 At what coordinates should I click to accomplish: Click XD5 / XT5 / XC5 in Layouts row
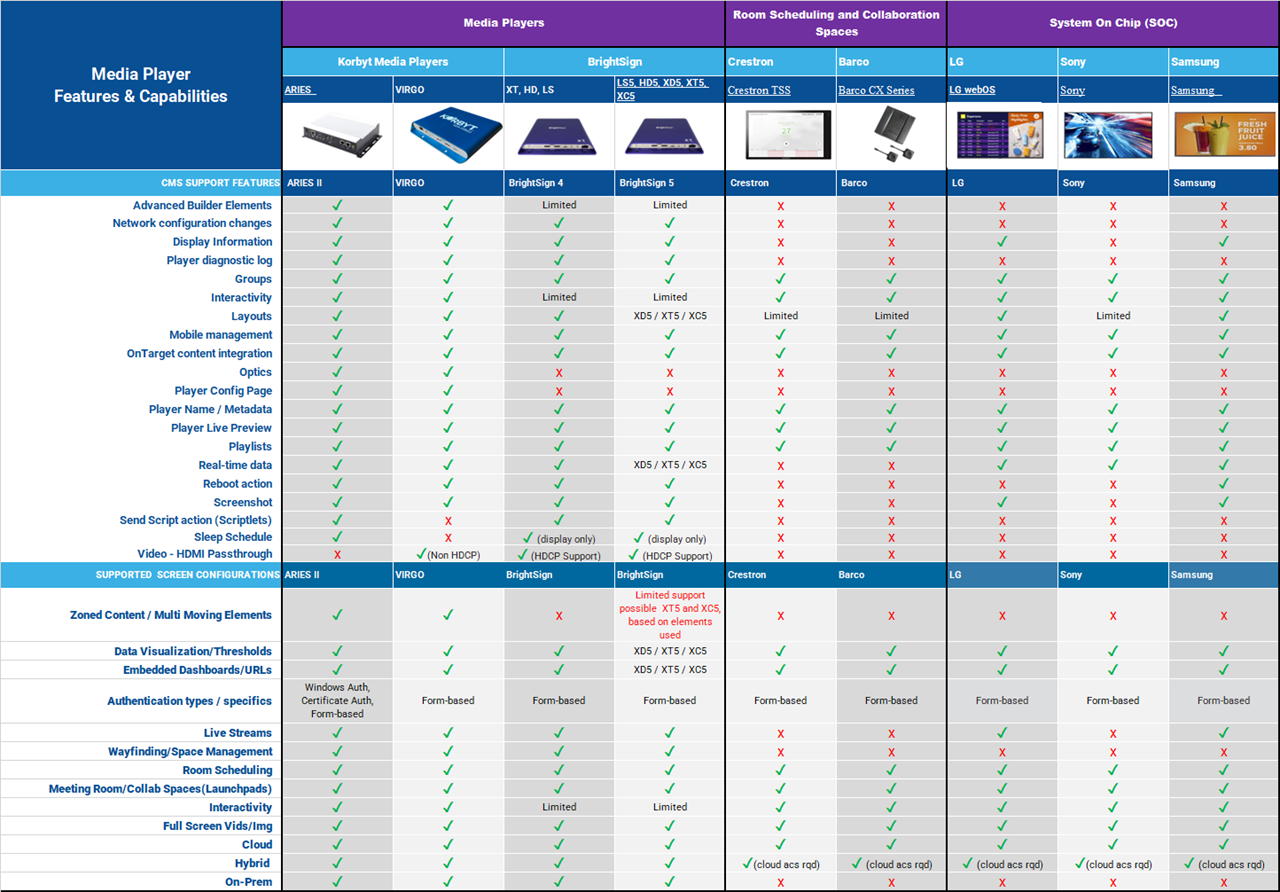[x=670, y=316]
